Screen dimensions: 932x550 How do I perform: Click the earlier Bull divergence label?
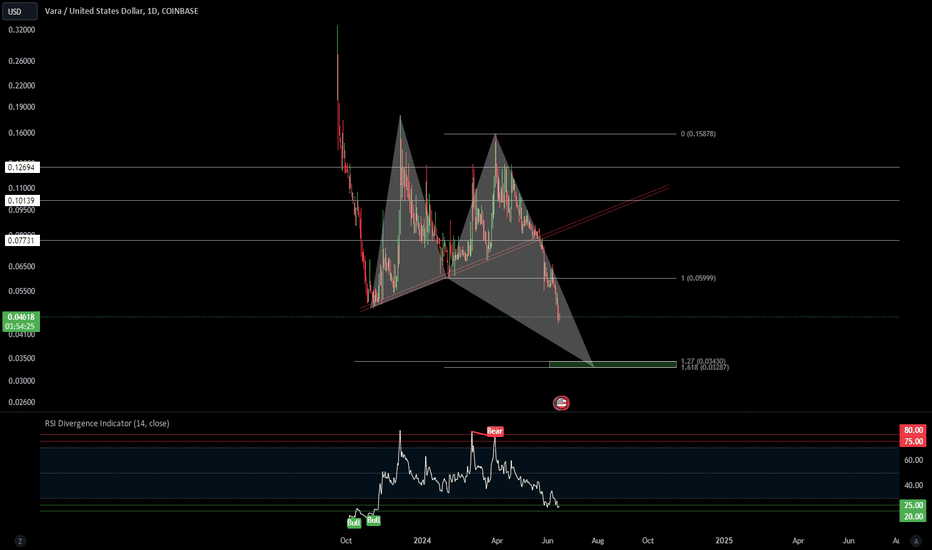click(354, 523)
